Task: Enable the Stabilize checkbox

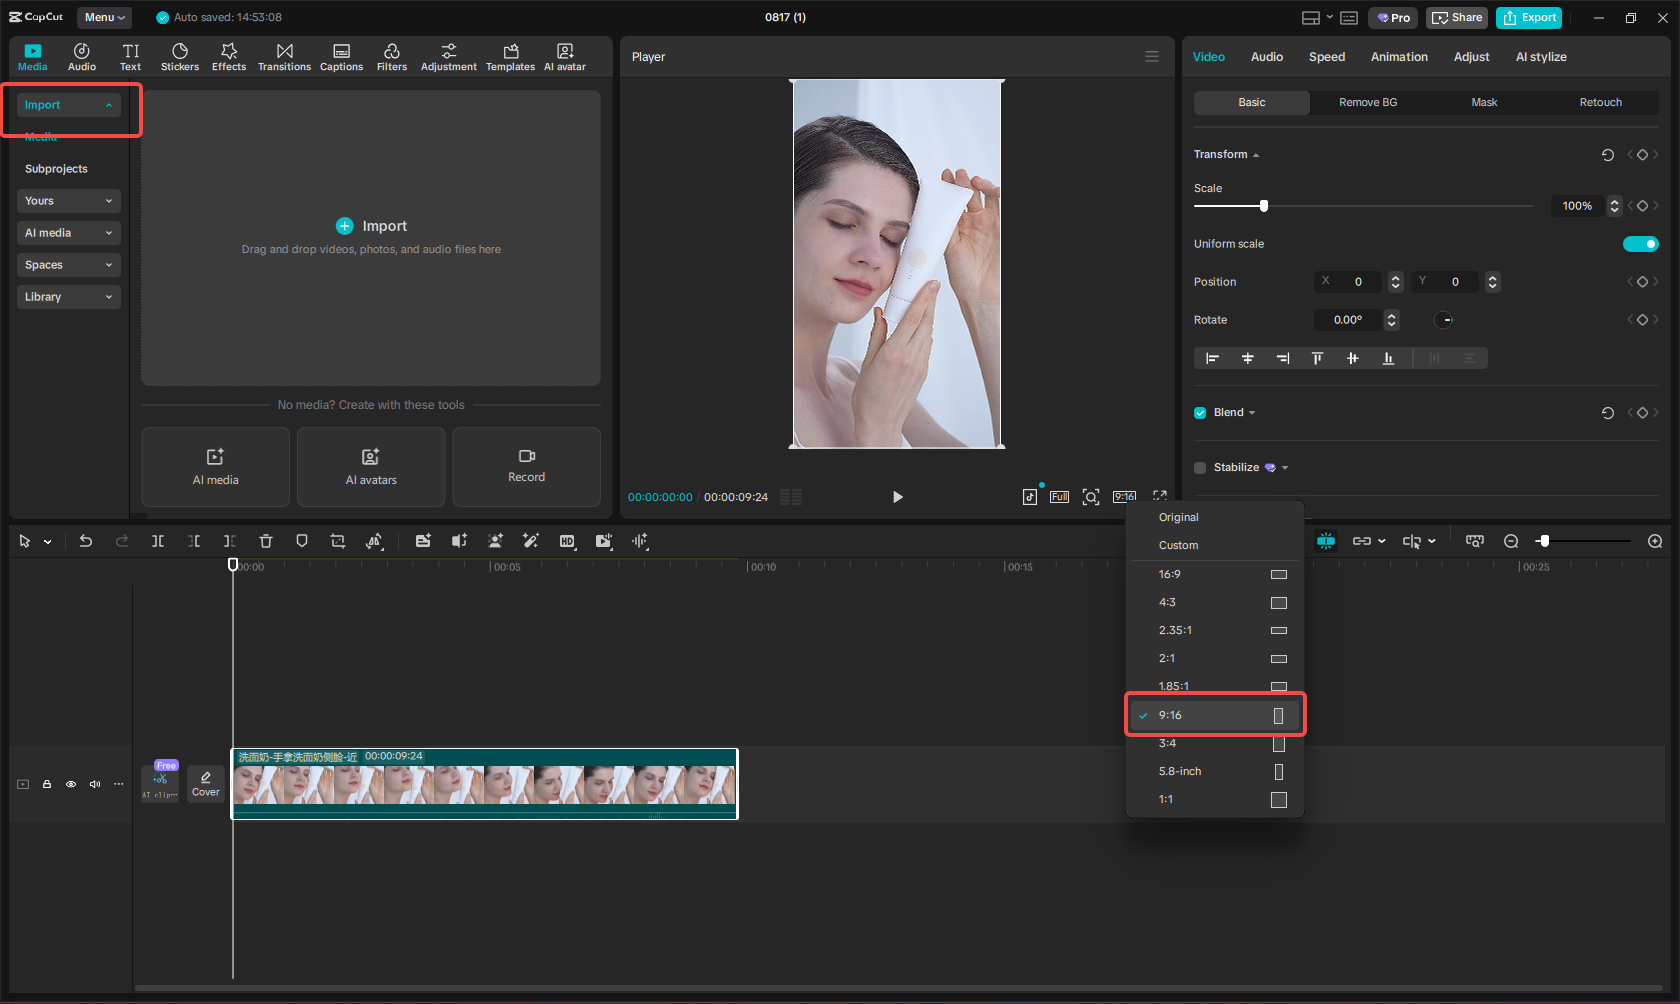Action: [1200, 468]
